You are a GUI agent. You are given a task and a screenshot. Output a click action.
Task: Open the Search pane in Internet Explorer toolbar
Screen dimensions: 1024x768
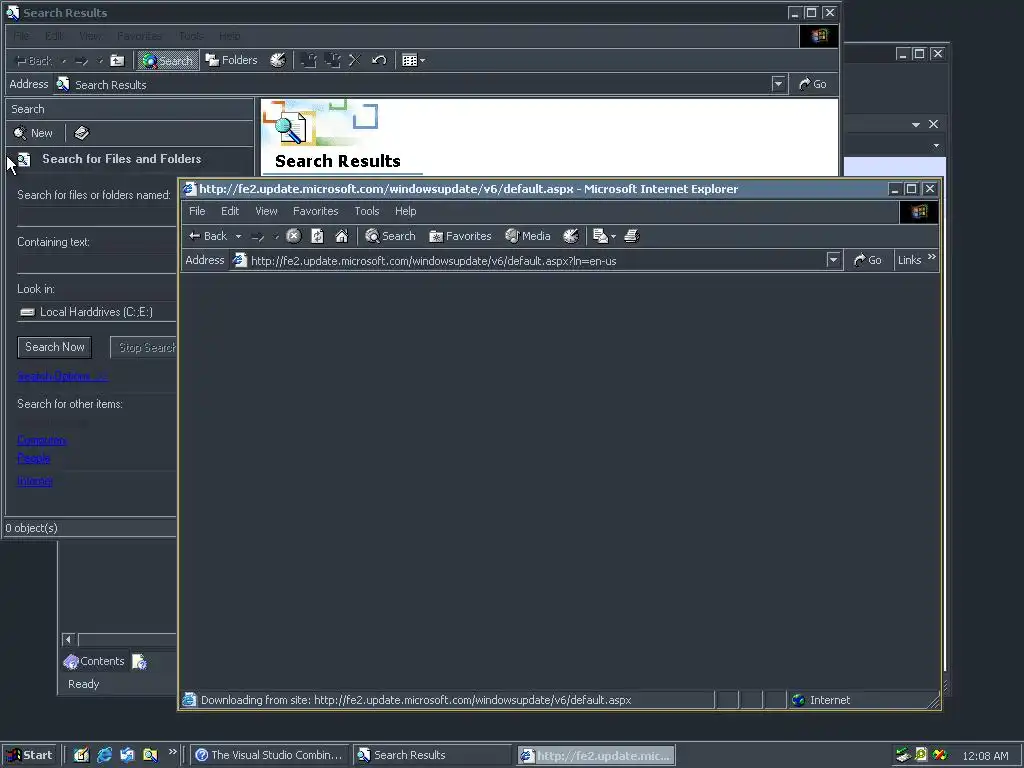(391, 236)
